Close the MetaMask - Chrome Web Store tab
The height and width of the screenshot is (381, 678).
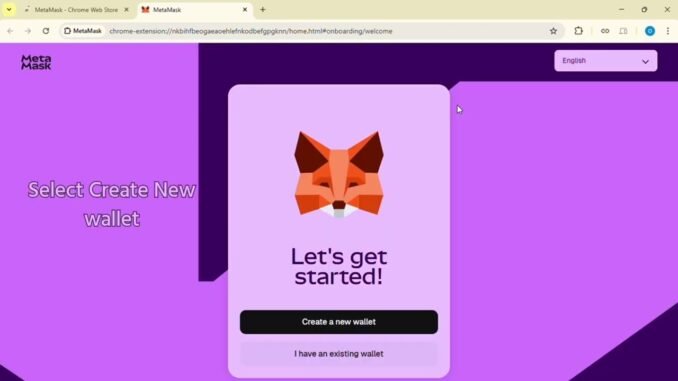tap(126, 10)
